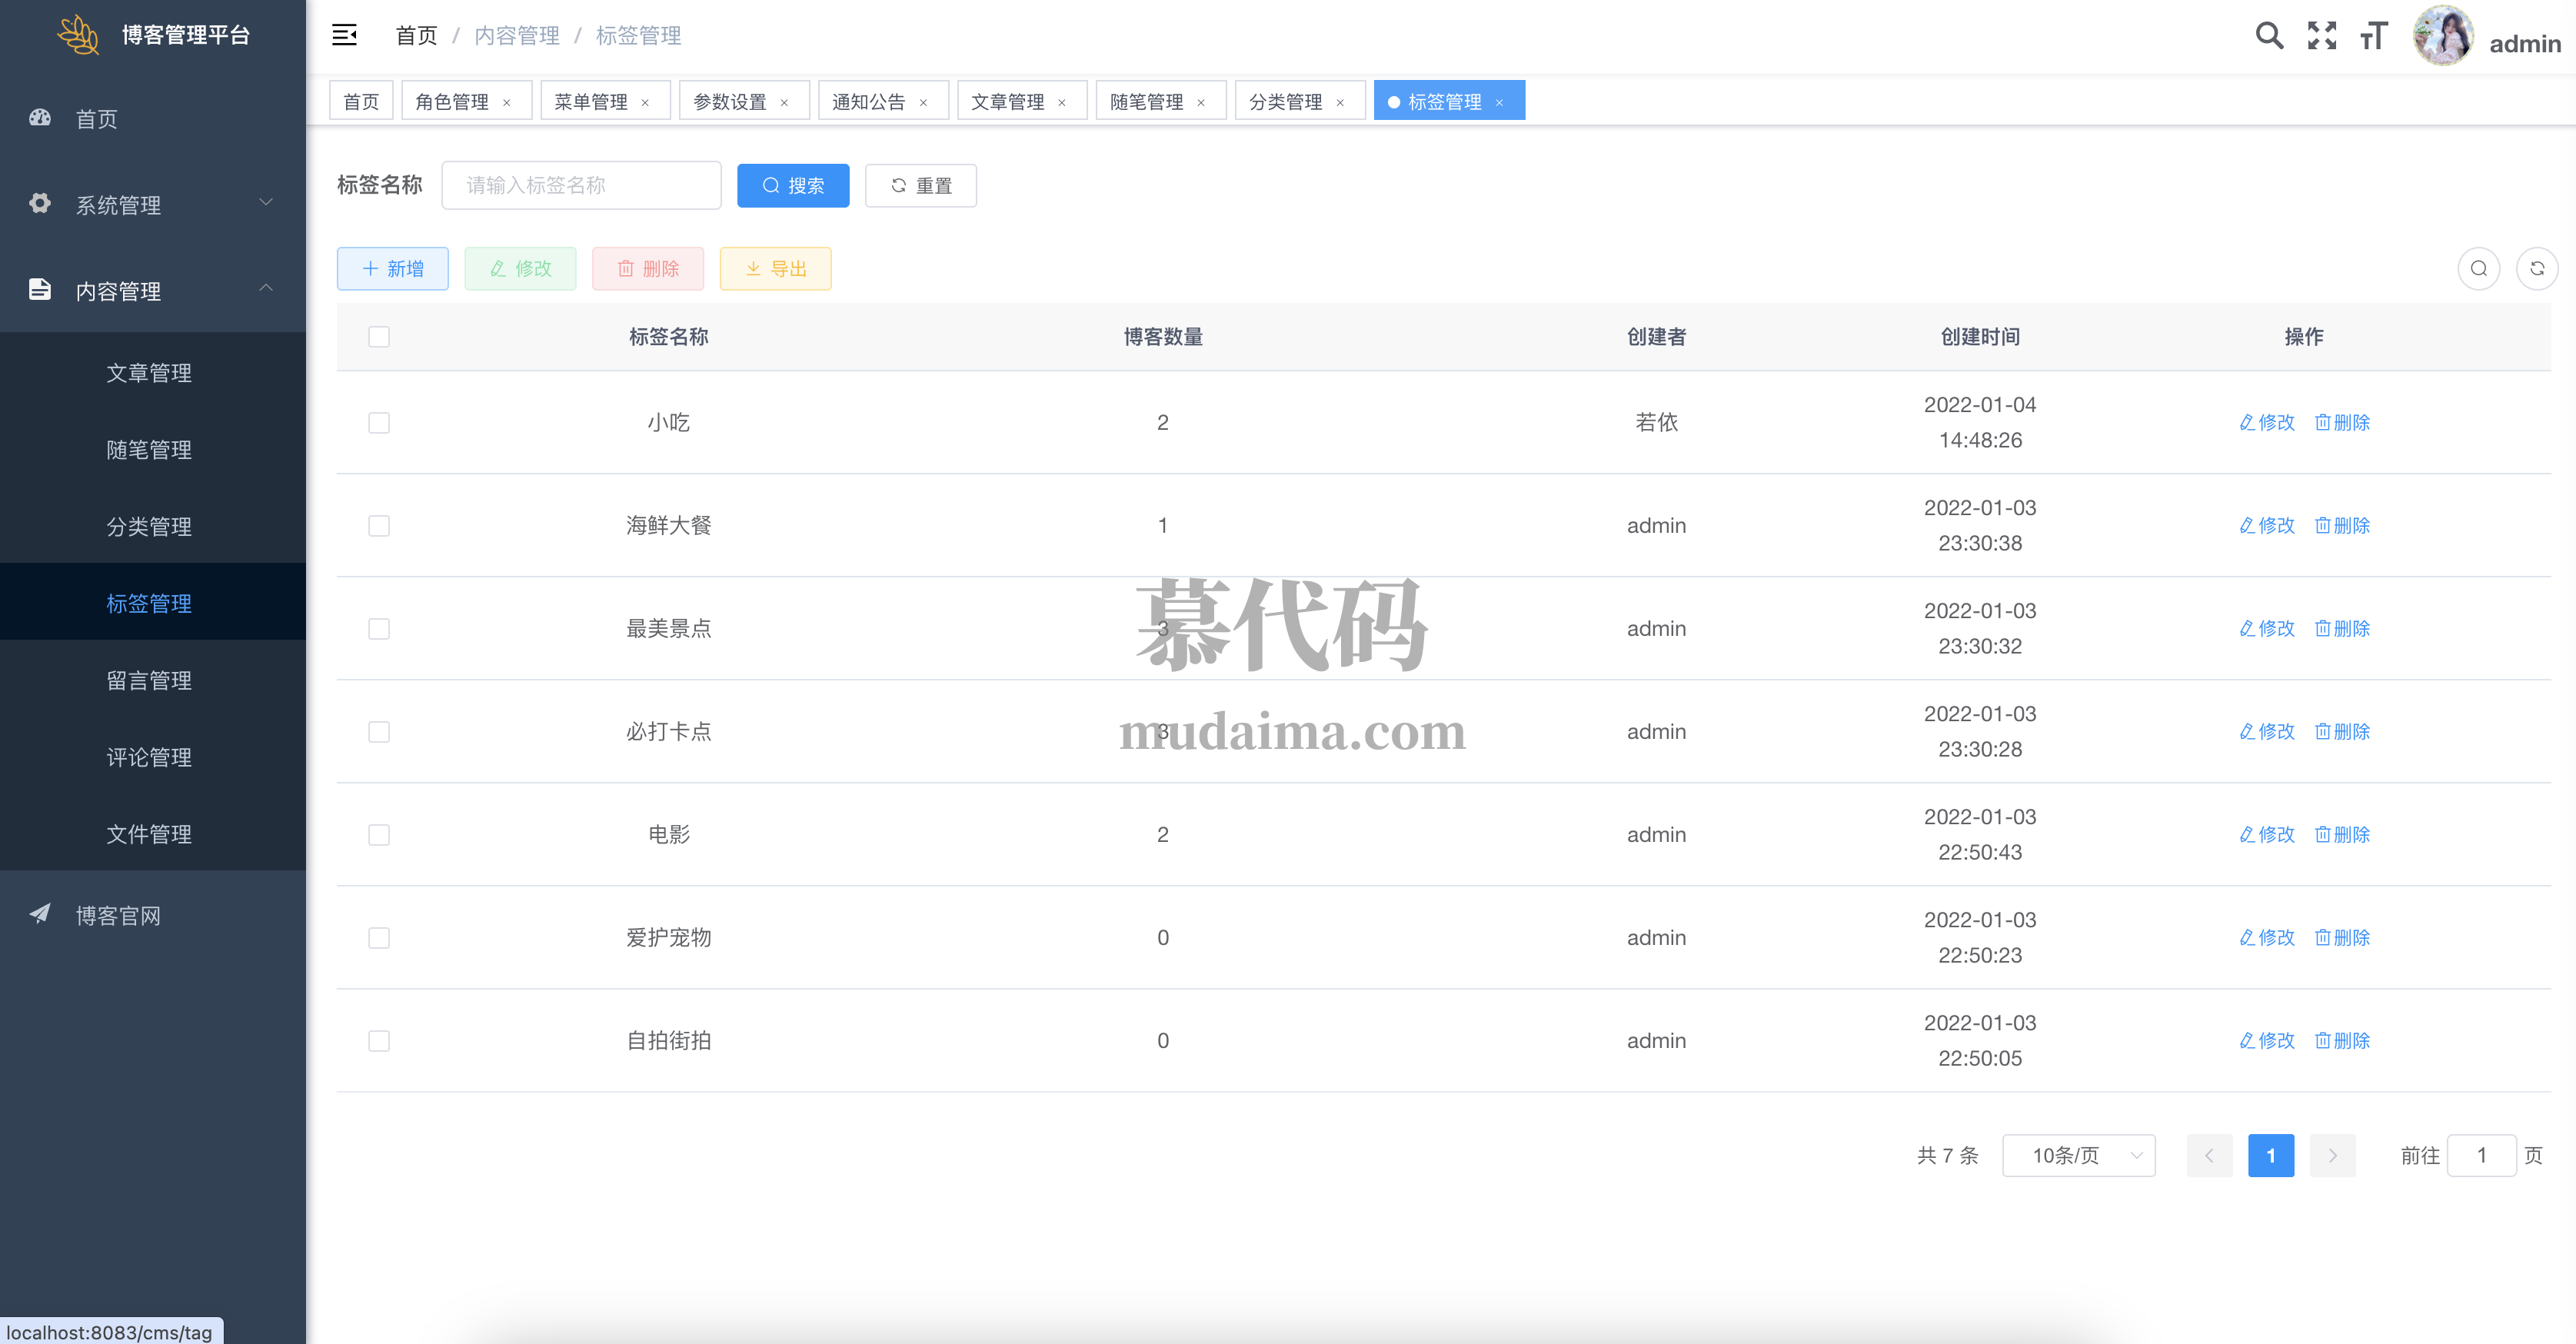Click the 博客官网 paper plane menu item
Image resolution: width=2576 pixels, height=1344 pixels.
coord(118,915)
